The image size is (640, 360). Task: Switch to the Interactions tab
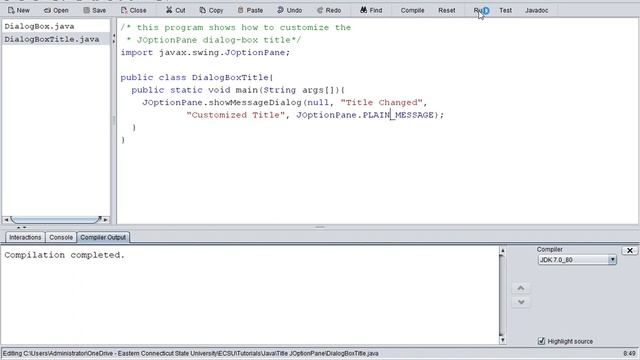[x=25, y=237]
